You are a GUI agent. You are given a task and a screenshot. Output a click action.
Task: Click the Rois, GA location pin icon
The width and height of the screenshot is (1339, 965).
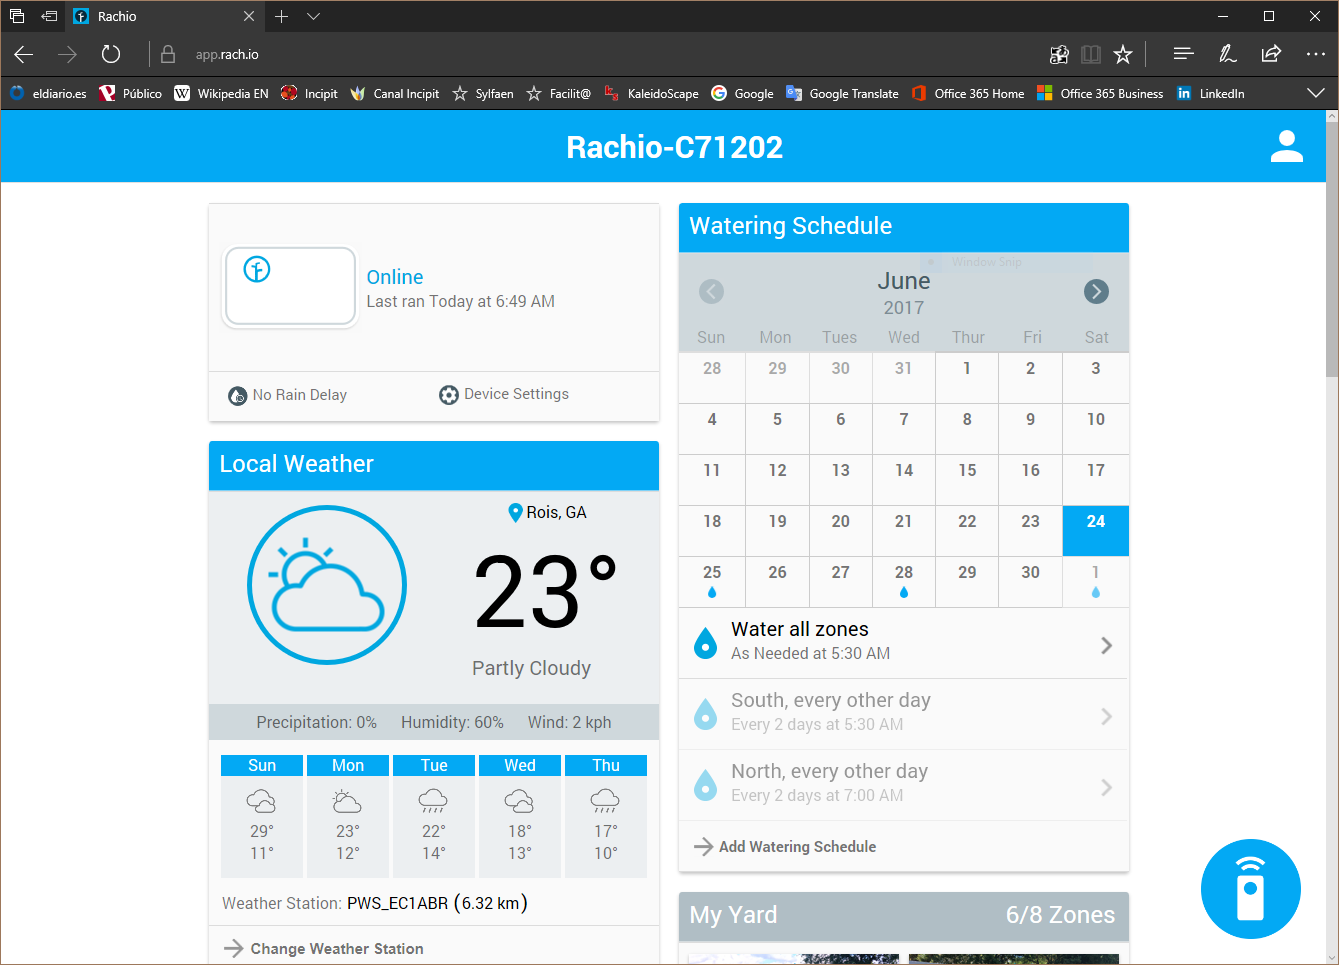[515, 513]
